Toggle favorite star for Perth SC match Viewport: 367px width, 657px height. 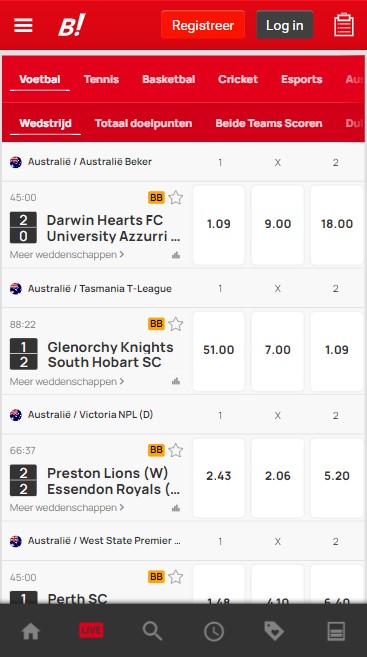click(176, 577)
